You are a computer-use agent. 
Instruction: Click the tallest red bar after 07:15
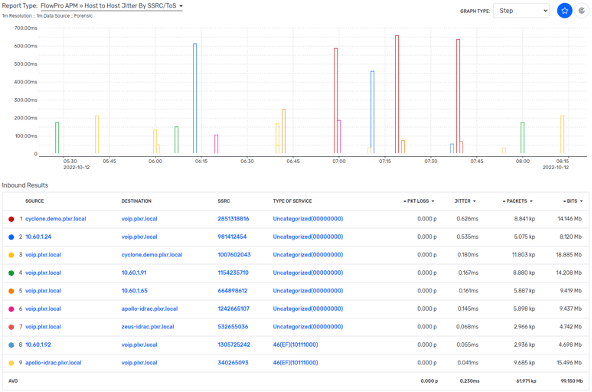pos(397,94)
